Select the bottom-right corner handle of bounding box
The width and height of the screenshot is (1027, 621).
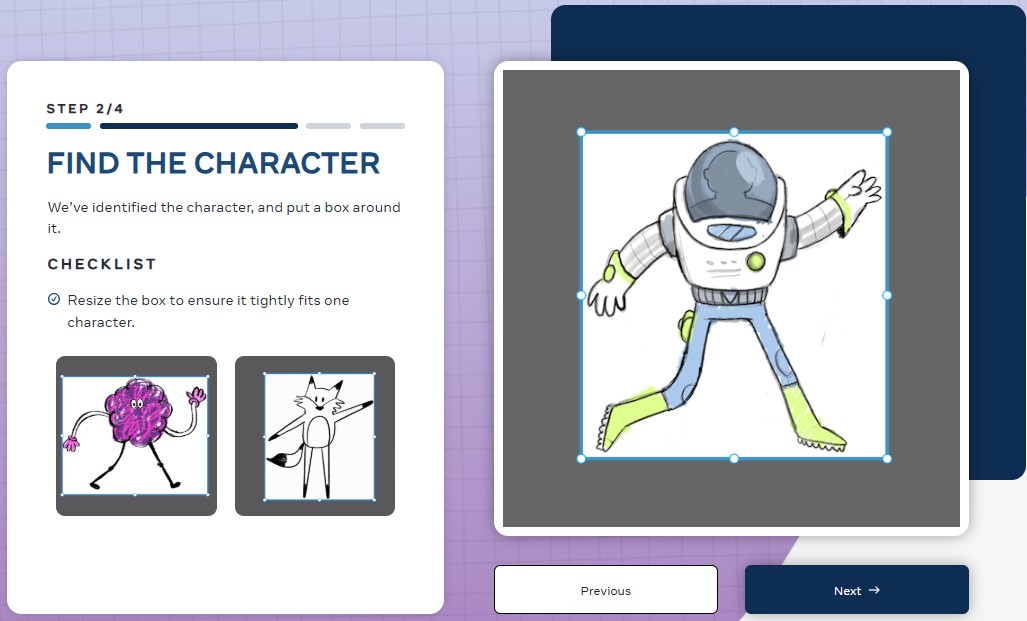pyautogui.click(x=887, y=459)
